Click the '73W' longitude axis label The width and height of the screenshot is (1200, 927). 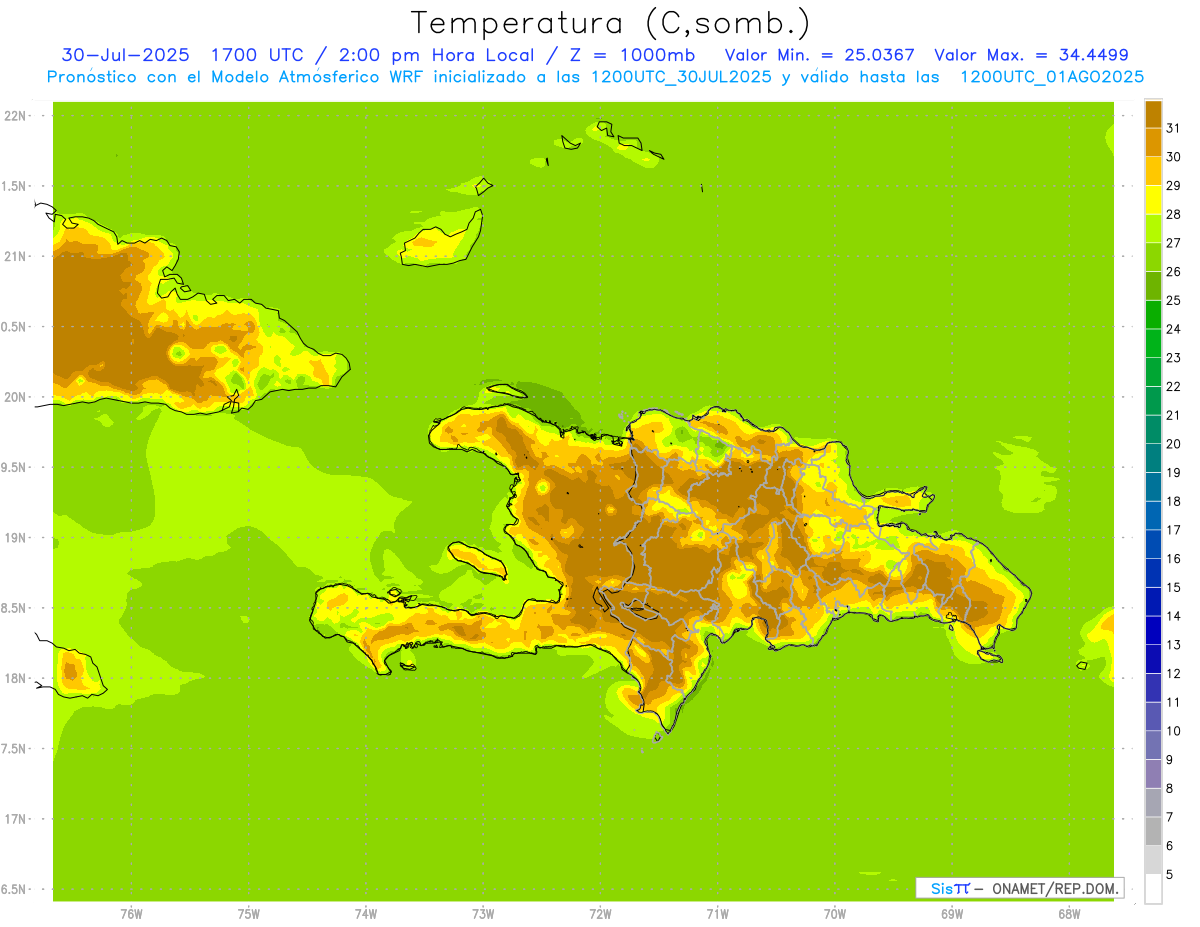coord(483,914)
